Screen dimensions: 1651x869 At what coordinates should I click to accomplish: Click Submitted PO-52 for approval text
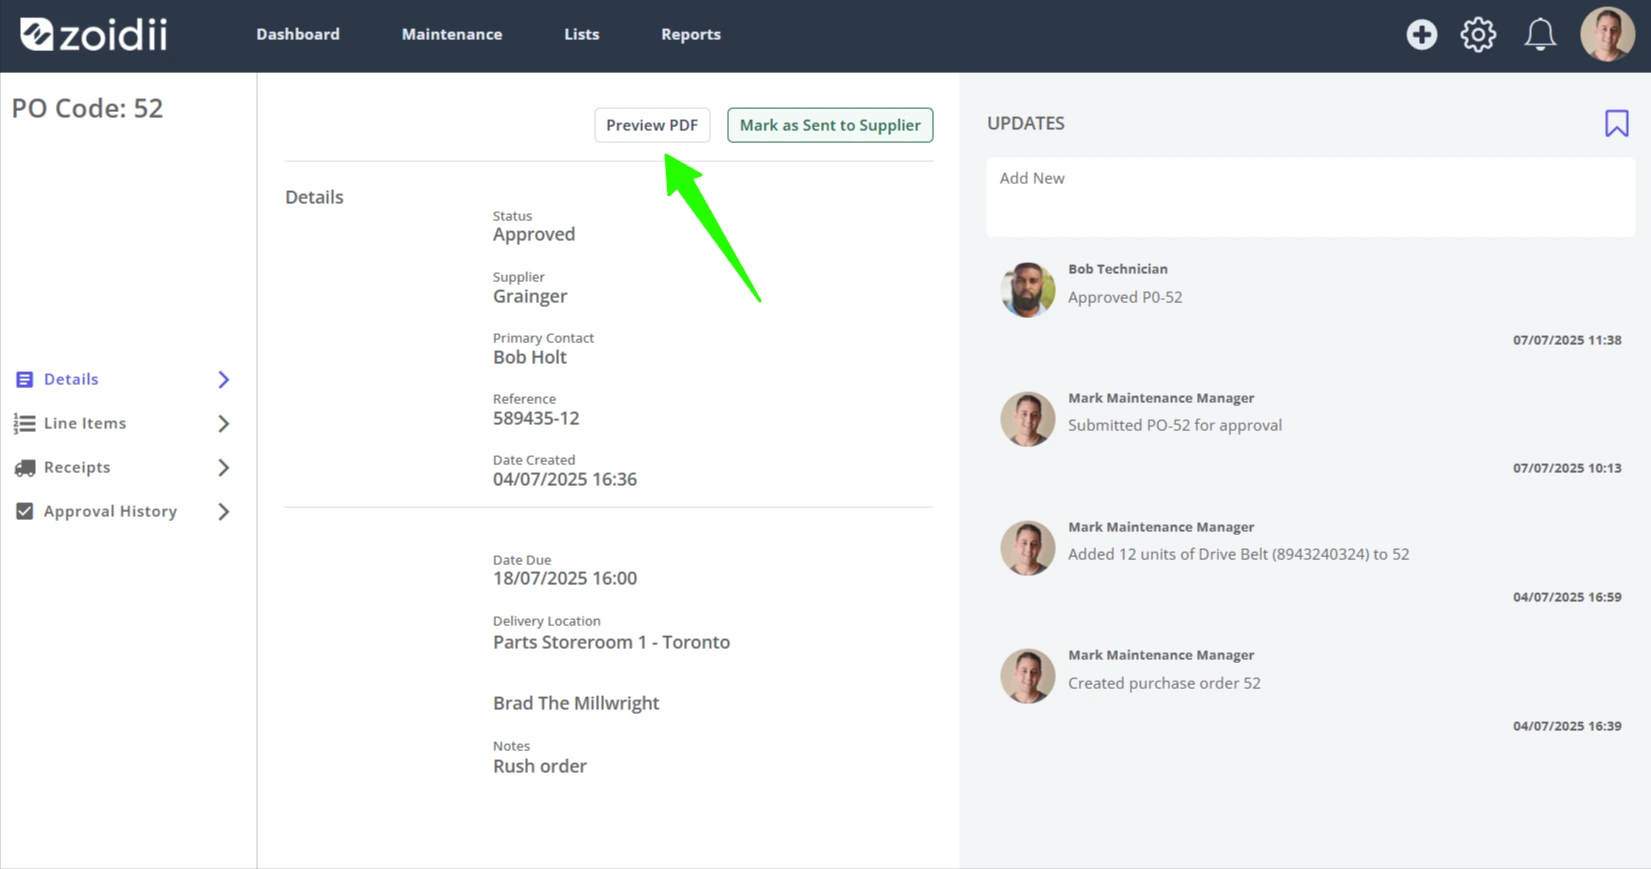[1175, 425]
